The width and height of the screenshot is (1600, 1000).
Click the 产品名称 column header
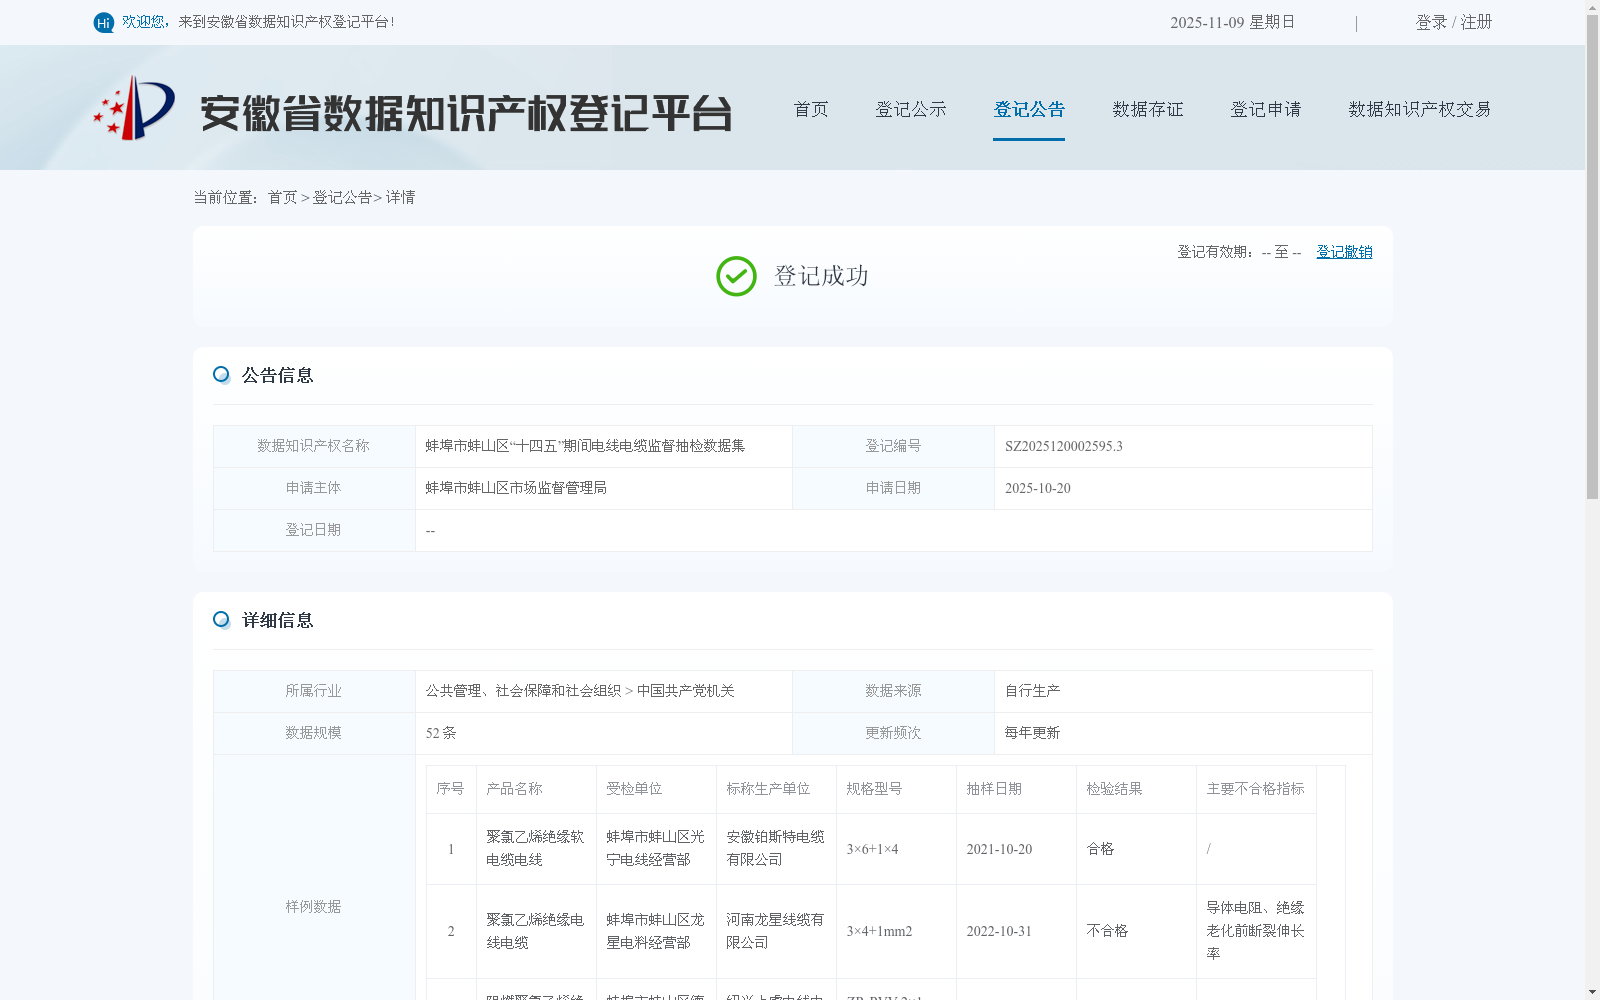point(514,789)
